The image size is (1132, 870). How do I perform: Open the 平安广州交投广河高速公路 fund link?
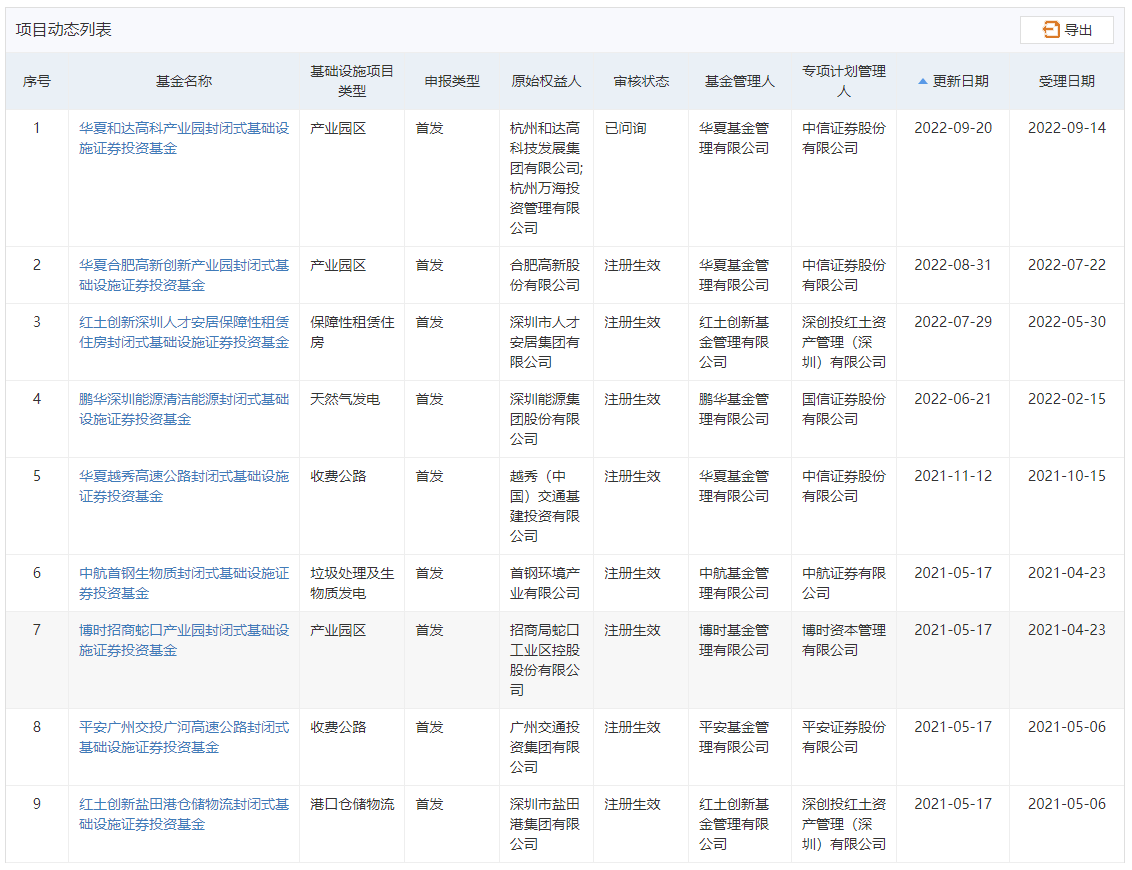[x=184, y=737]
